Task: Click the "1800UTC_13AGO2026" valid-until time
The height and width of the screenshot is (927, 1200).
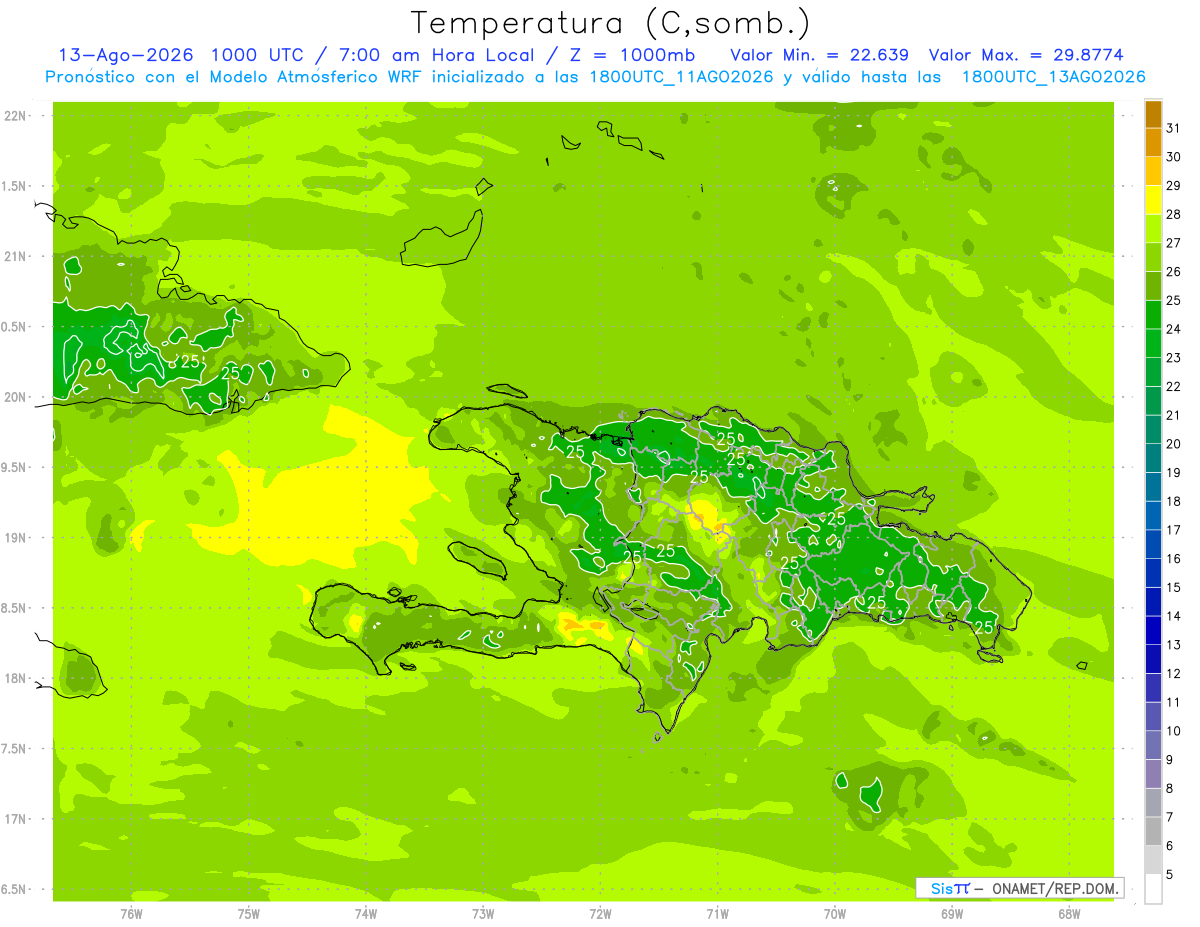Action: click(1053, 77)
